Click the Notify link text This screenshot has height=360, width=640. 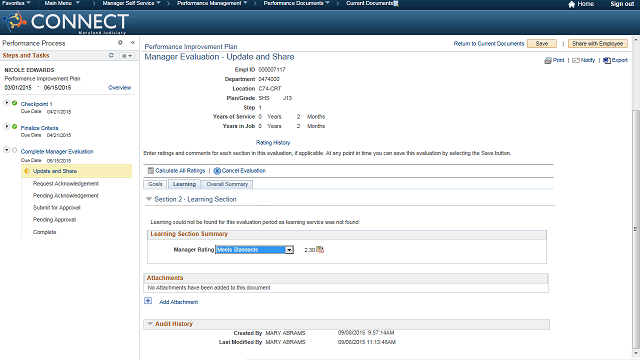pos(588,60)
